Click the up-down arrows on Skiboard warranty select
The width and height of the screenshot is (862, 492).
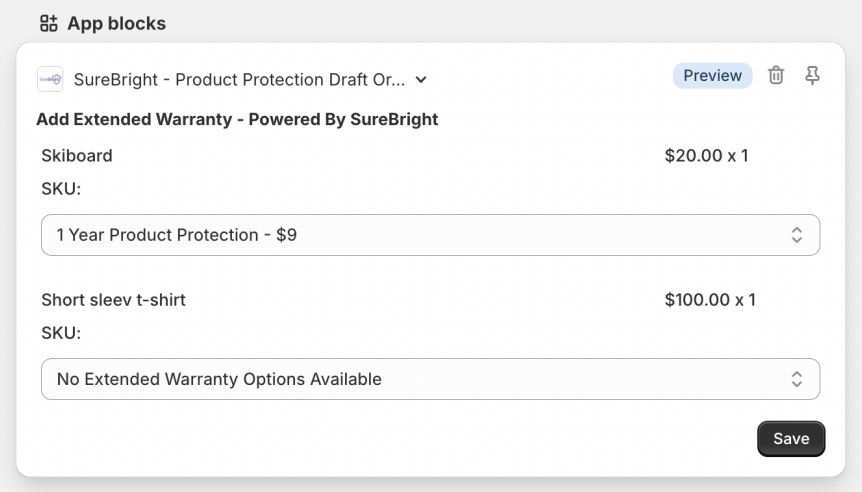tap(797, 235)
